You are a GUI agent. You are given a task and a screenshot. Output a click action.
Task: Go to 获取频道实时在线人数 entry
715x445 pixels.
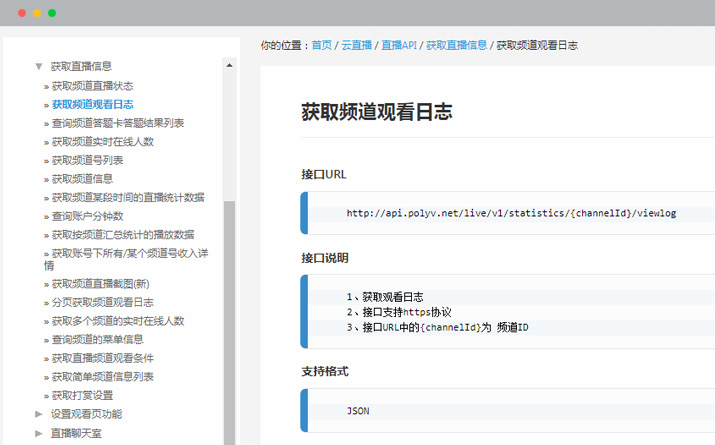coord(102,142)
